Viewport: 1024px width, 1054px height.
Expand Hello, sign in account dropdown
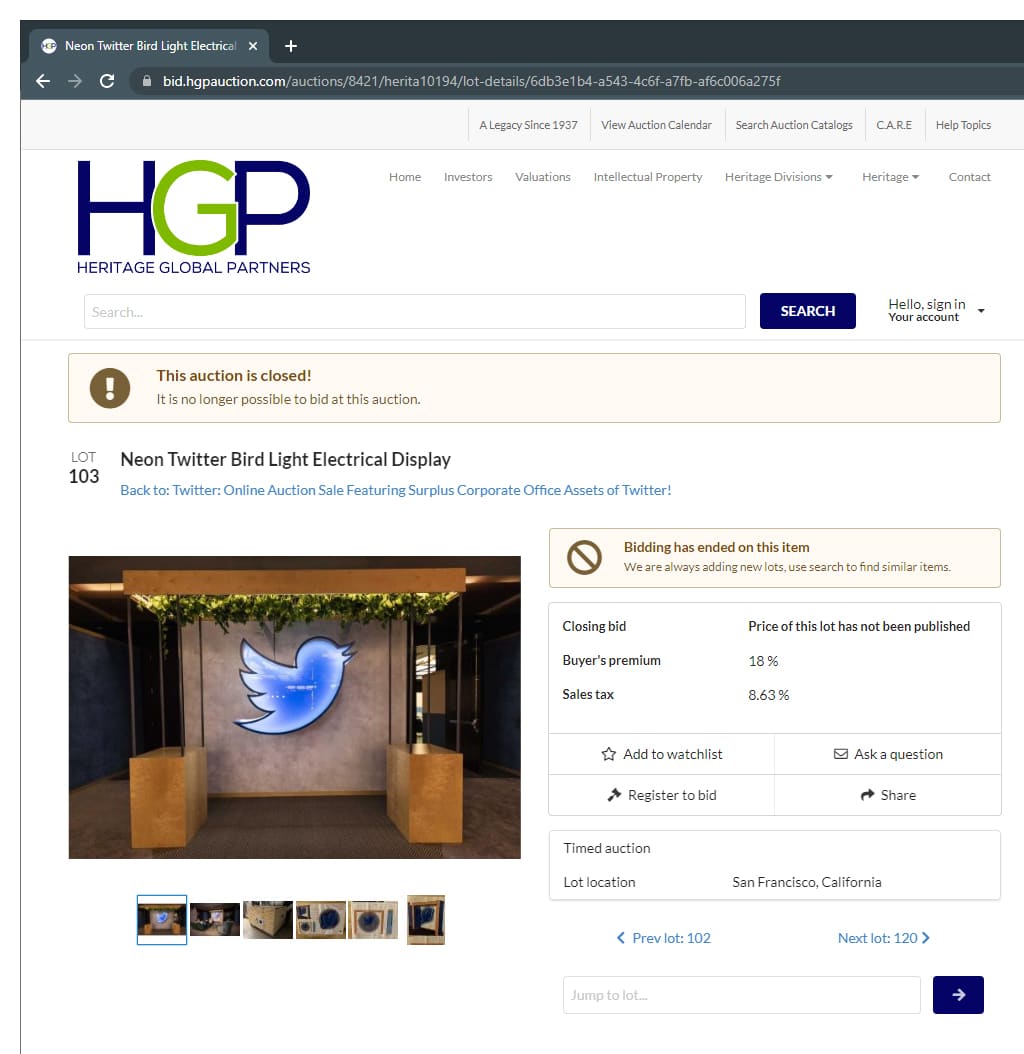936,311
